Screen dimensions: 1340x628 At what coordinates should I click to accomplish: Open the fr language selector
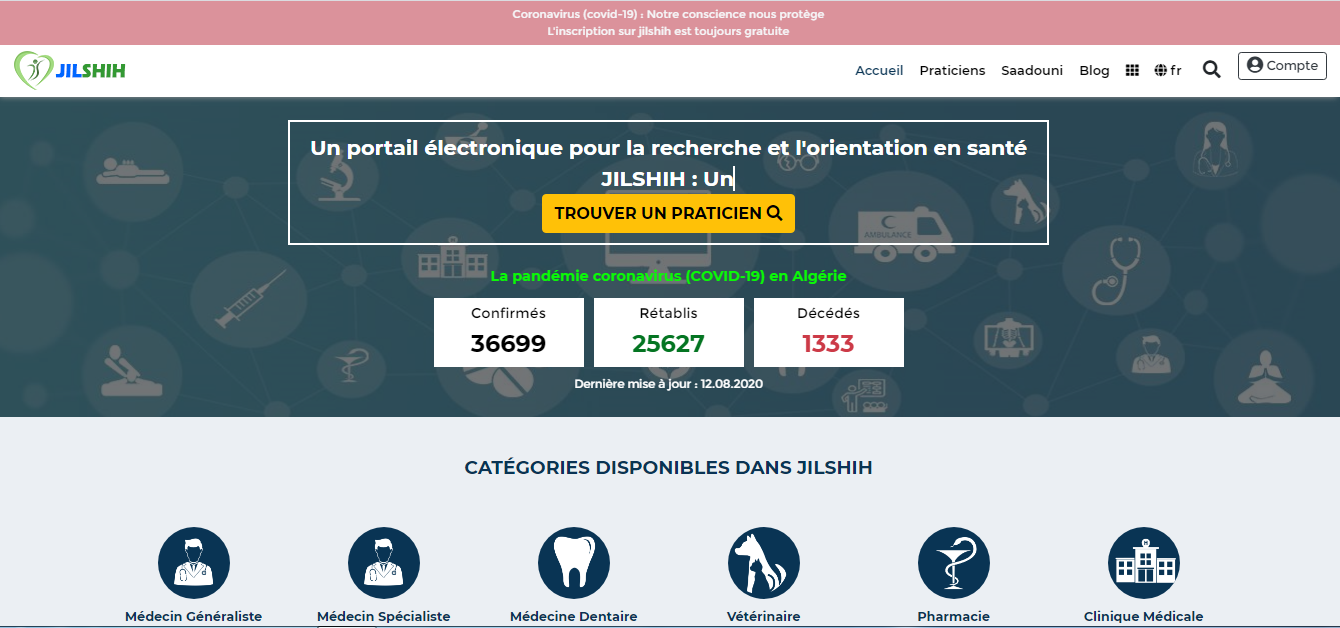[1168, 70]
